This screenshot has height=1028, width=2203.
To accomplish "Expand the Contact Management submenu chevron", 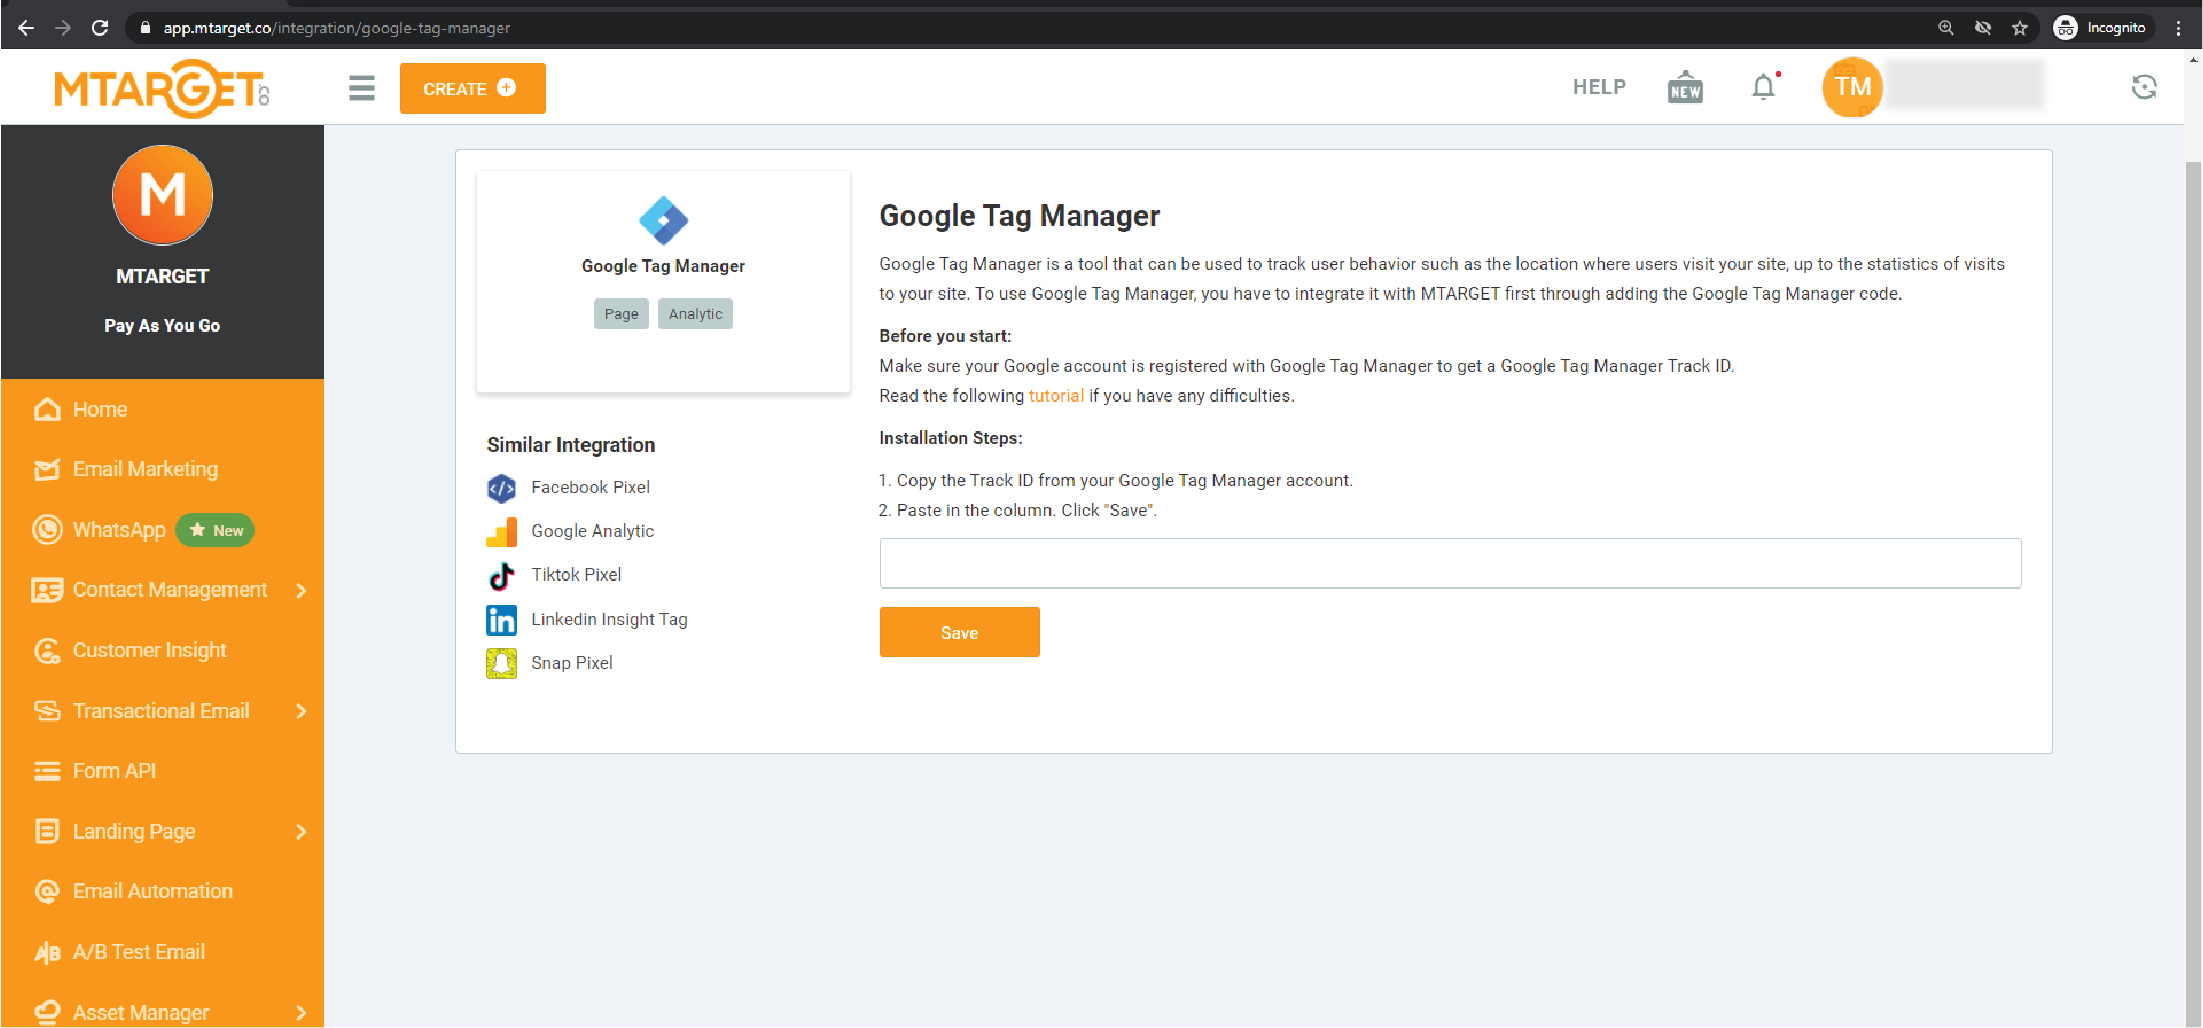I will coord(301,590).
